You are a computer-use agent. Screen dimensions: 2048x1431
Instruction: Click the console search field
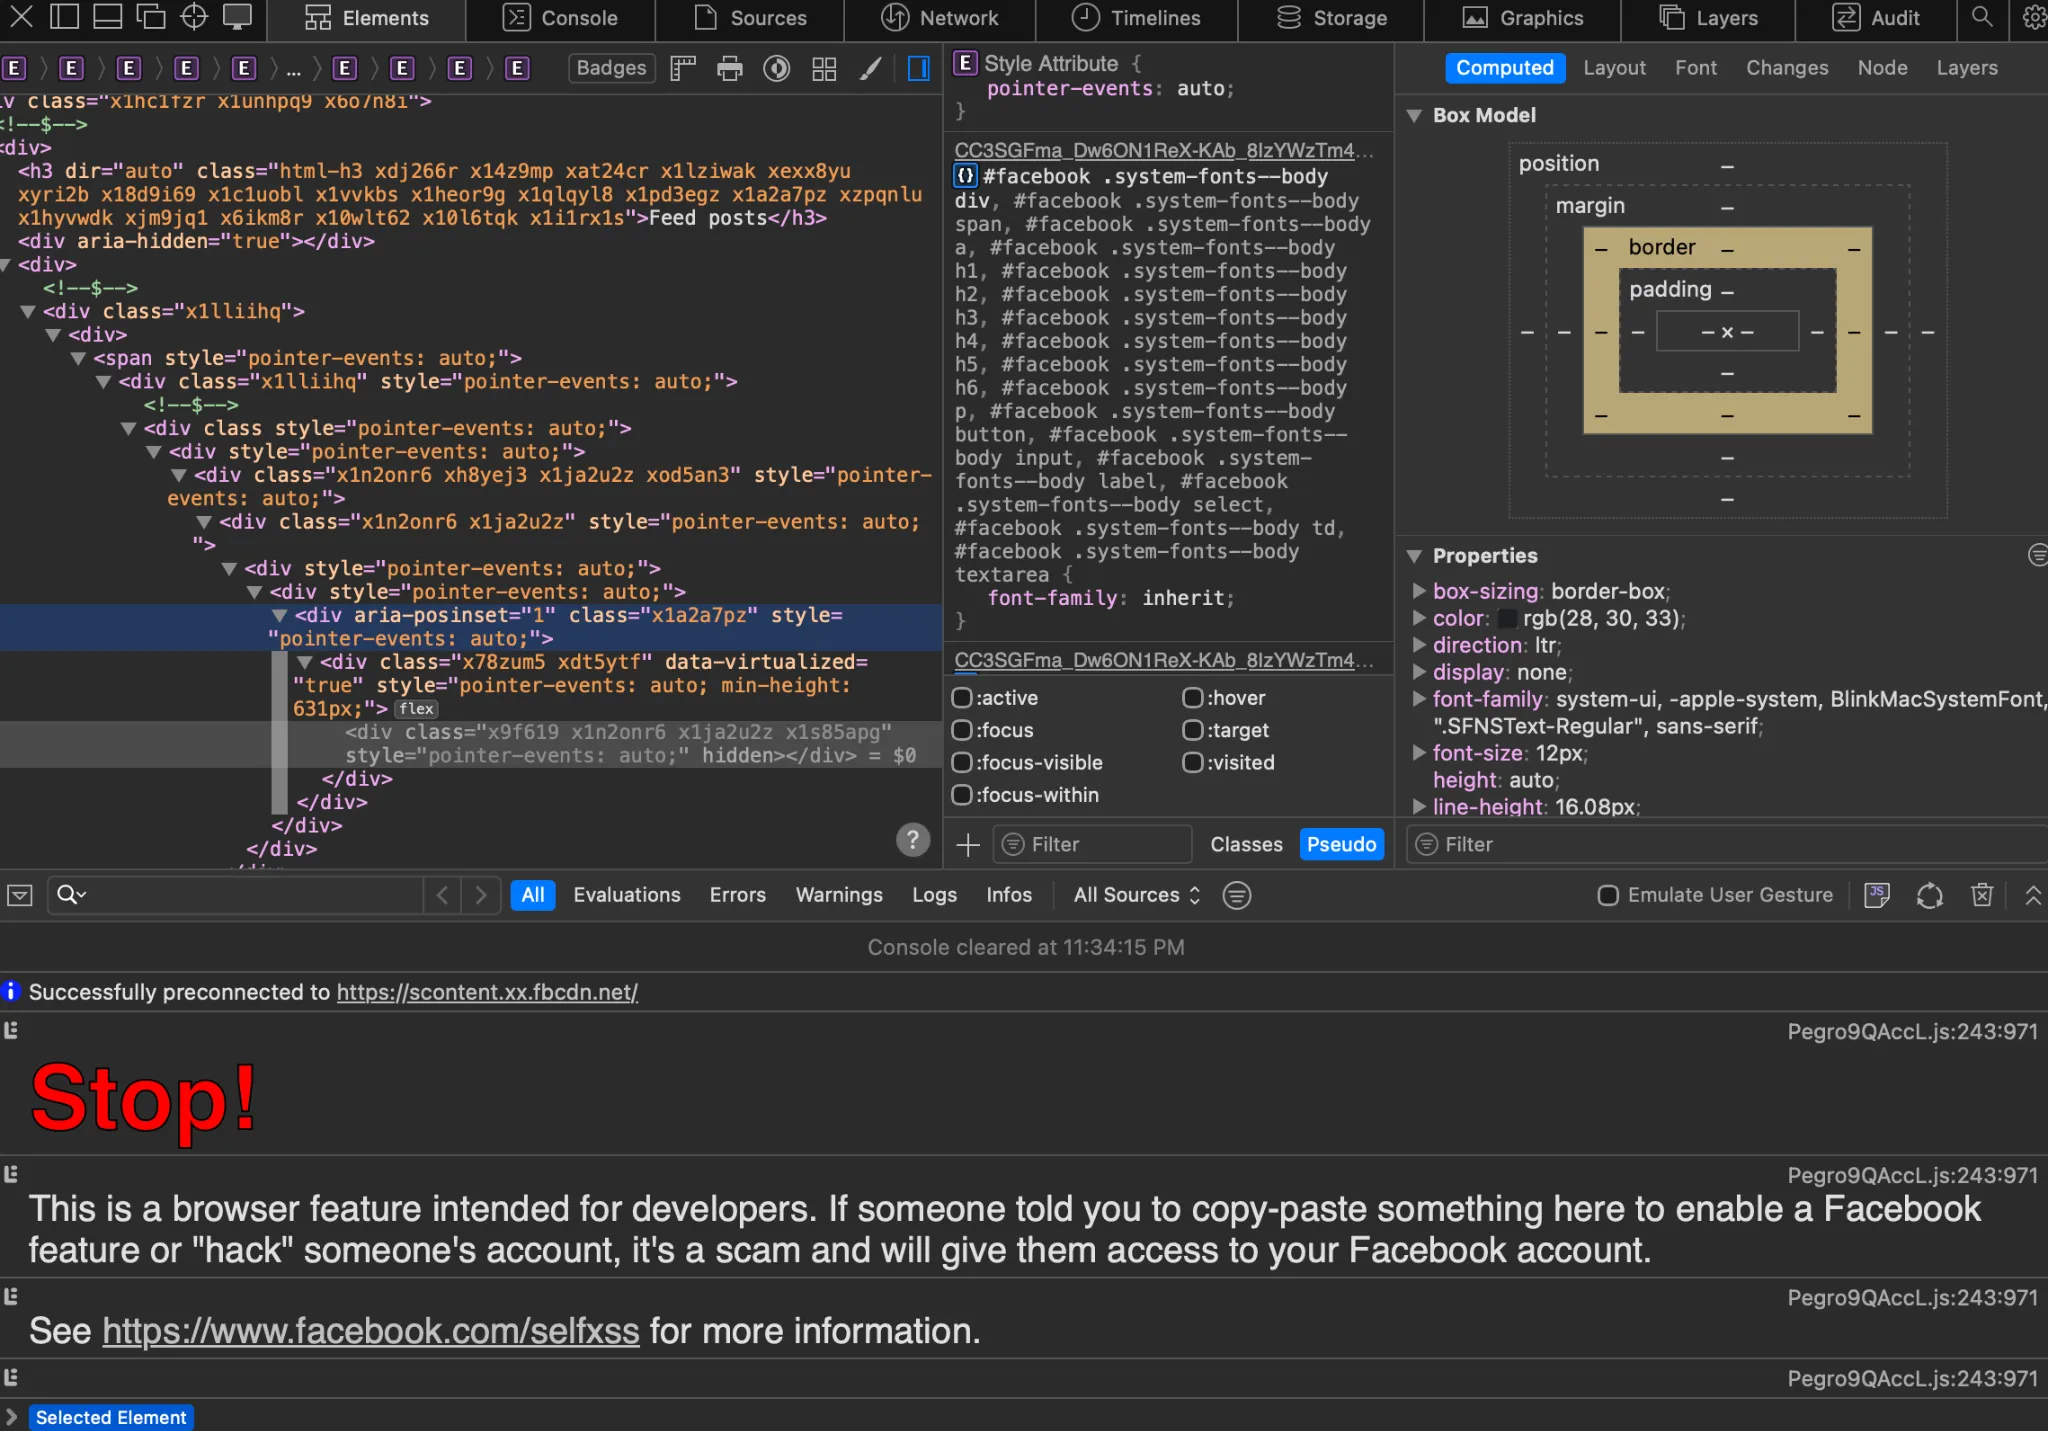235,895
